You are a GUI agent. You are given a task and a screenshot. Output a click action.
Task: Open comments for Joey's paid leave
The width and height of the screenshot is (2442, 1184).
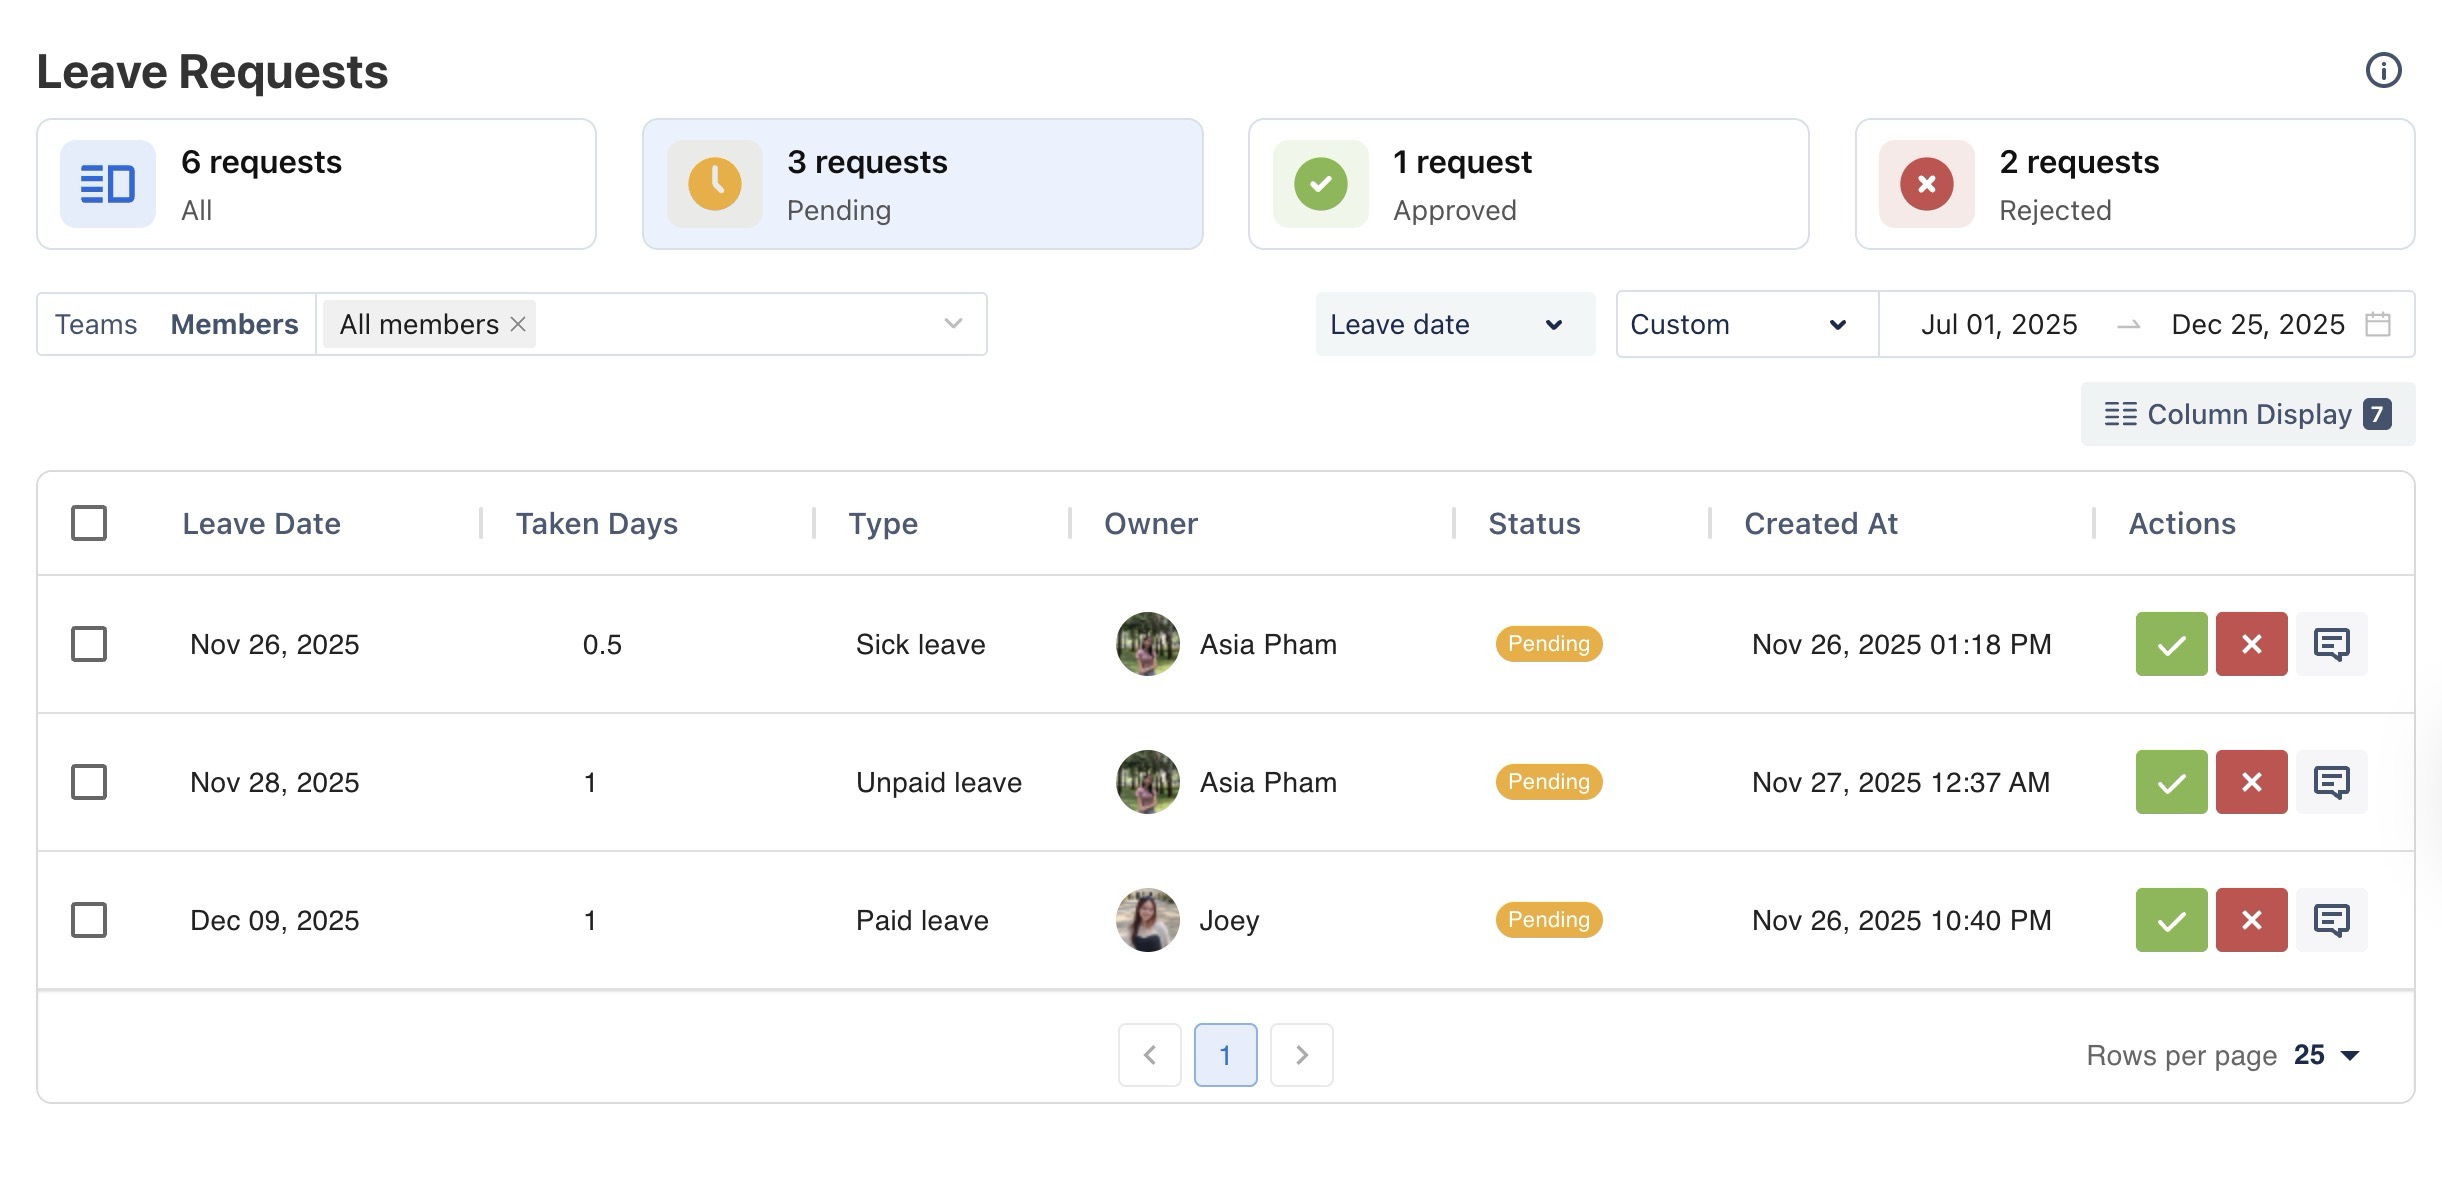click(x=2331, y=920)
